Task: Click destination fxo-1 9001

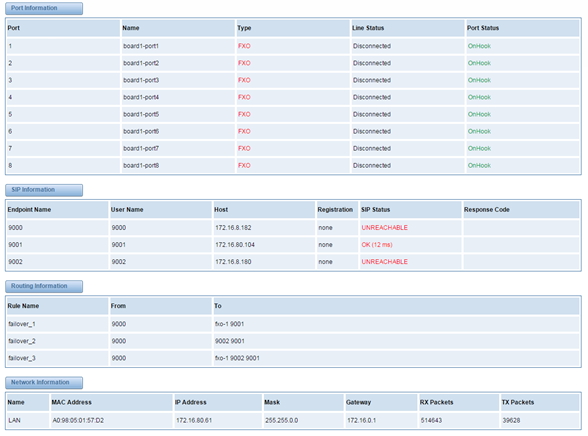Action: click(229, 324)
